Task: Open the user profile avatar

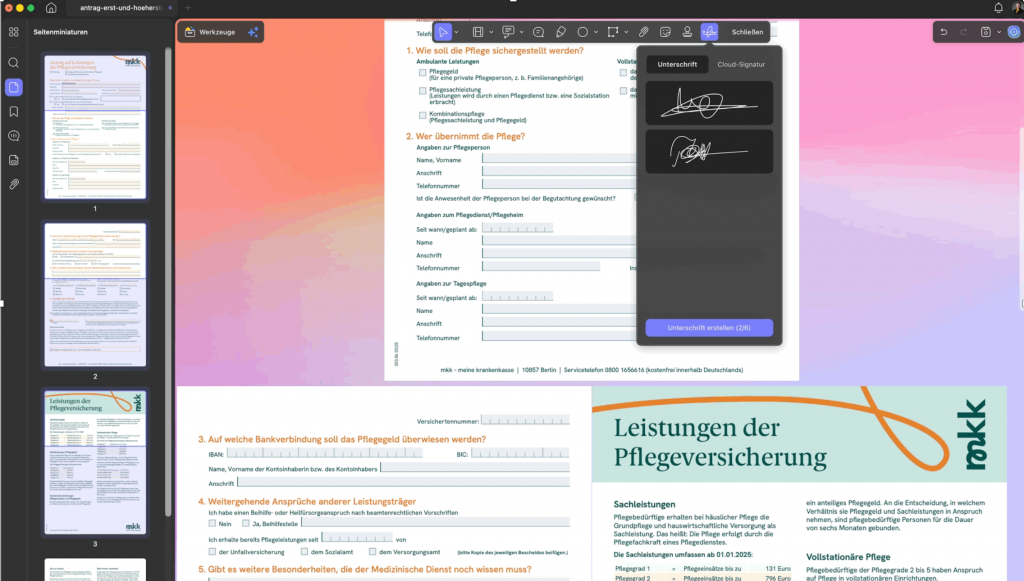Action: [x=1017, y=8]
